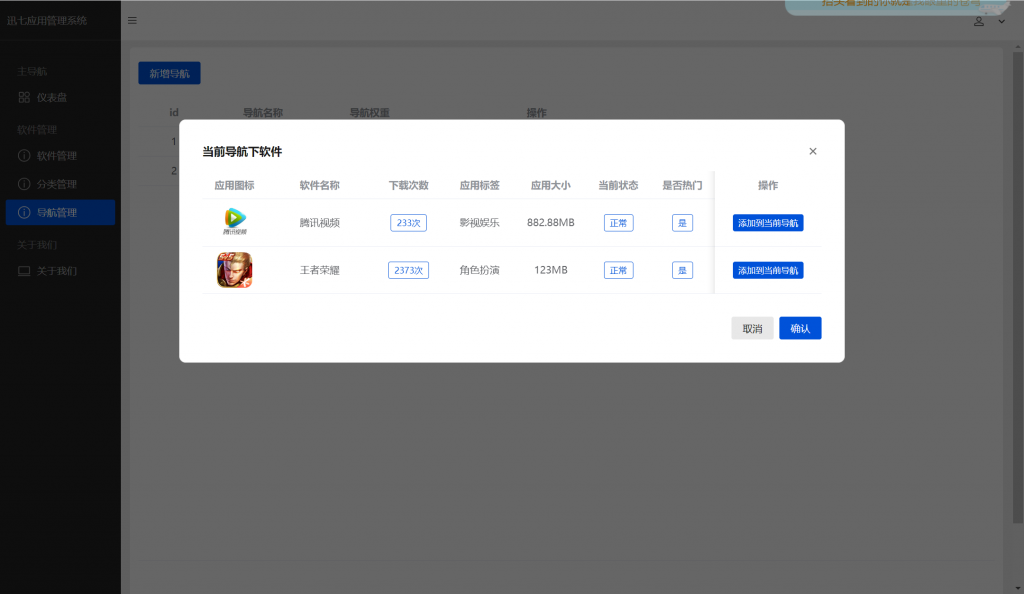This screenshot has height=594, width=1024.
Task: Click the page vertical scrollbar
Action: click(x=1017, y=287)
